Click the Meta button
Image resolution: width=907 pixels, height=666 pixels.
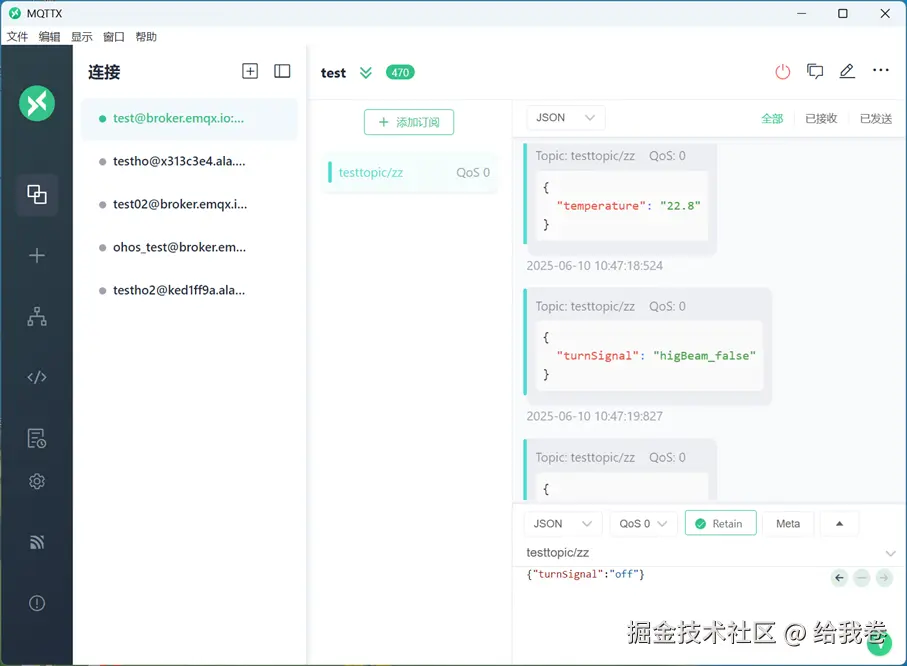[788, 523]
